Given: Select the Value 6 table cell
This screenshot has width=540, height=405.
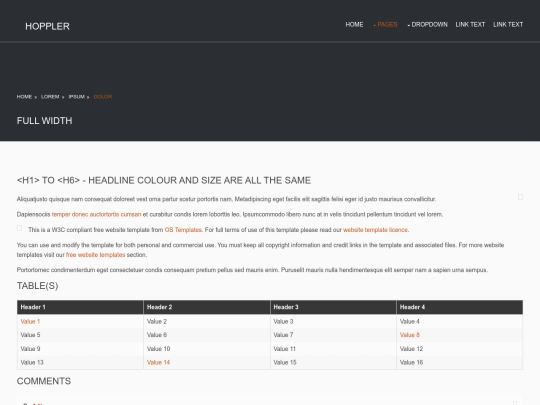Looking at the screenshot, I should coord(207,335).
